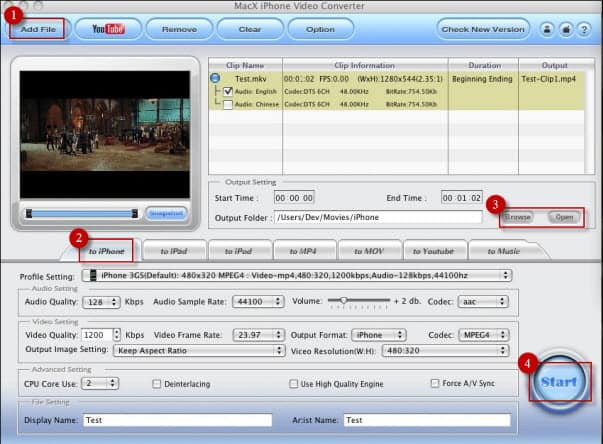Switch to the to MOV tab
This screenshot has height=444, width=603.
369,251
